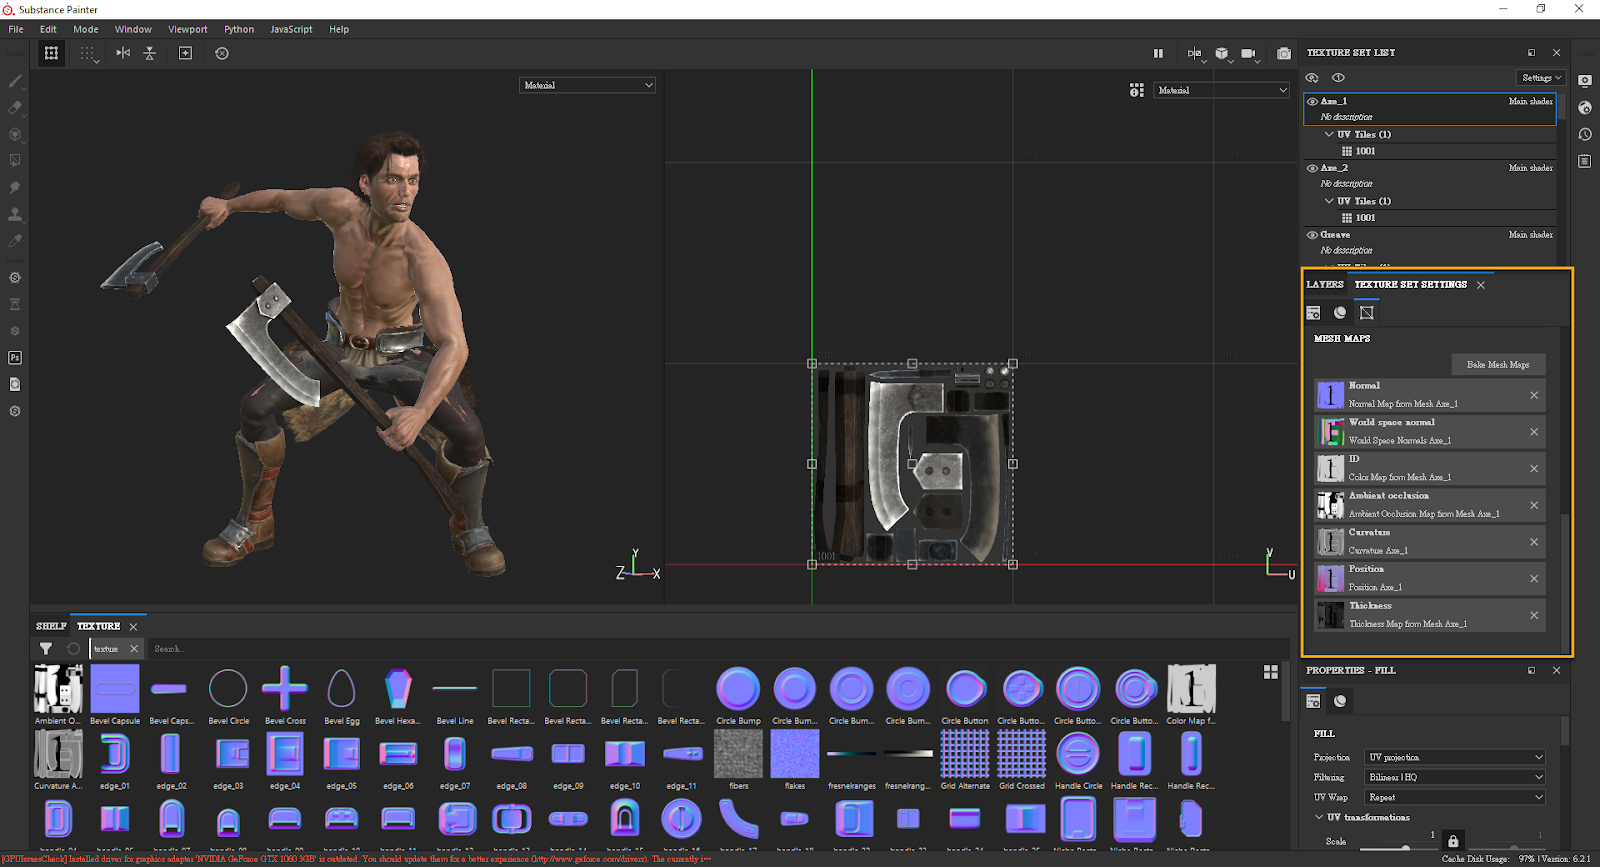Collapse the UV transformations section

click(1319, 817)
